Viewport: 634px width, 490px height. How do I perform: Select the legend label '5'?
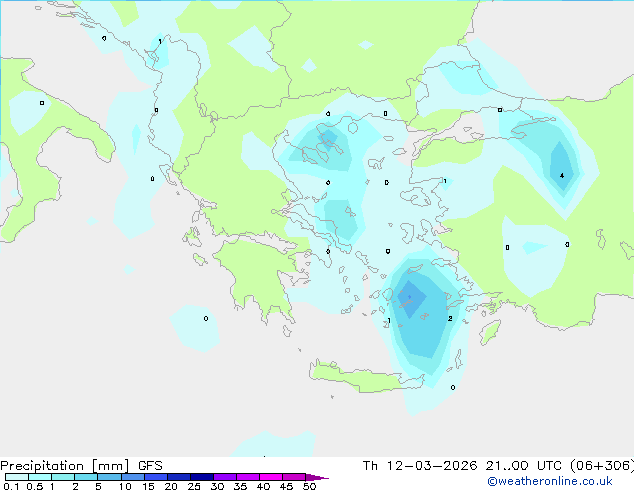click(x=98, y=486)
